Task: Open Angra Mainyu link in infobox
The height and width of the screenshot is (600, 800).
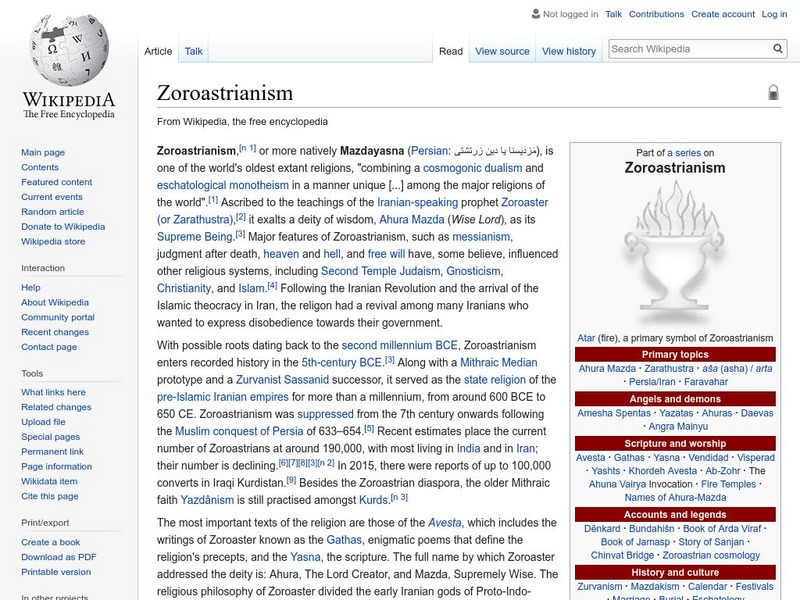Action: (678, 426)
